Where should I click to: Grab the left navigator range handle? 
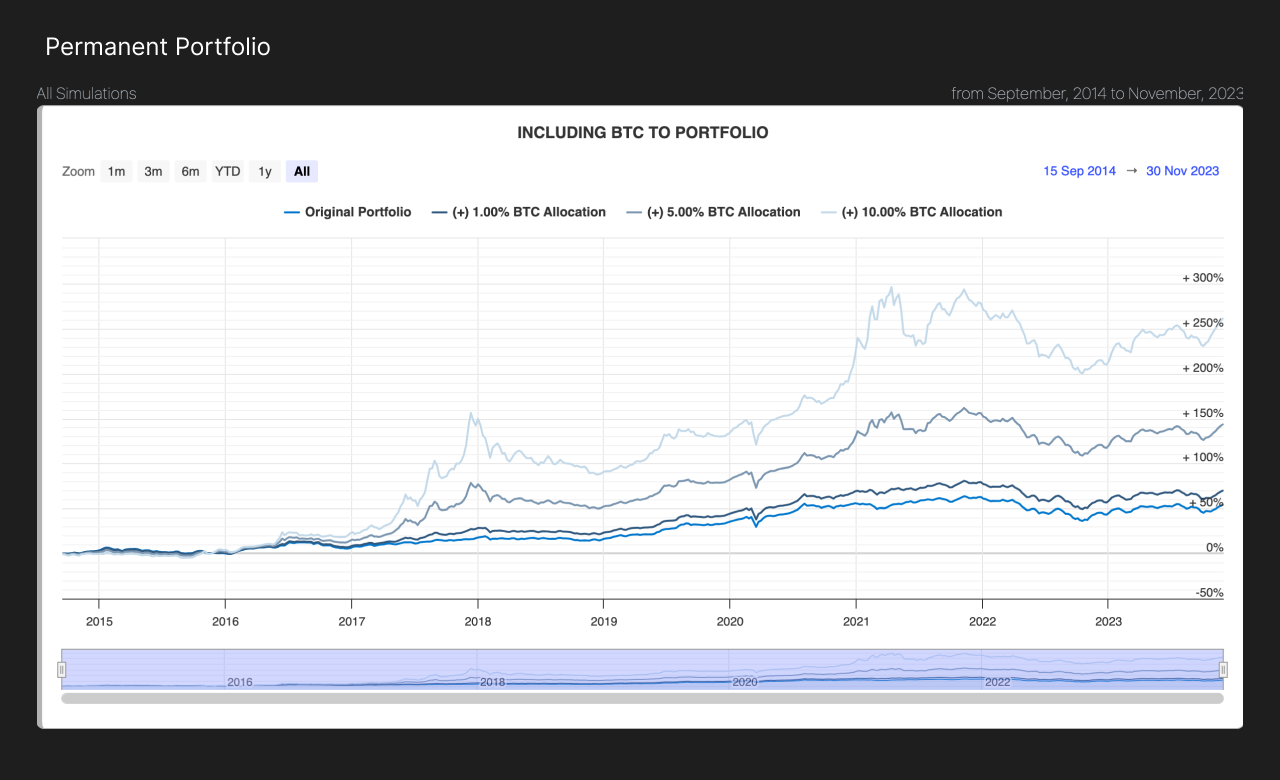coord(62,669)
